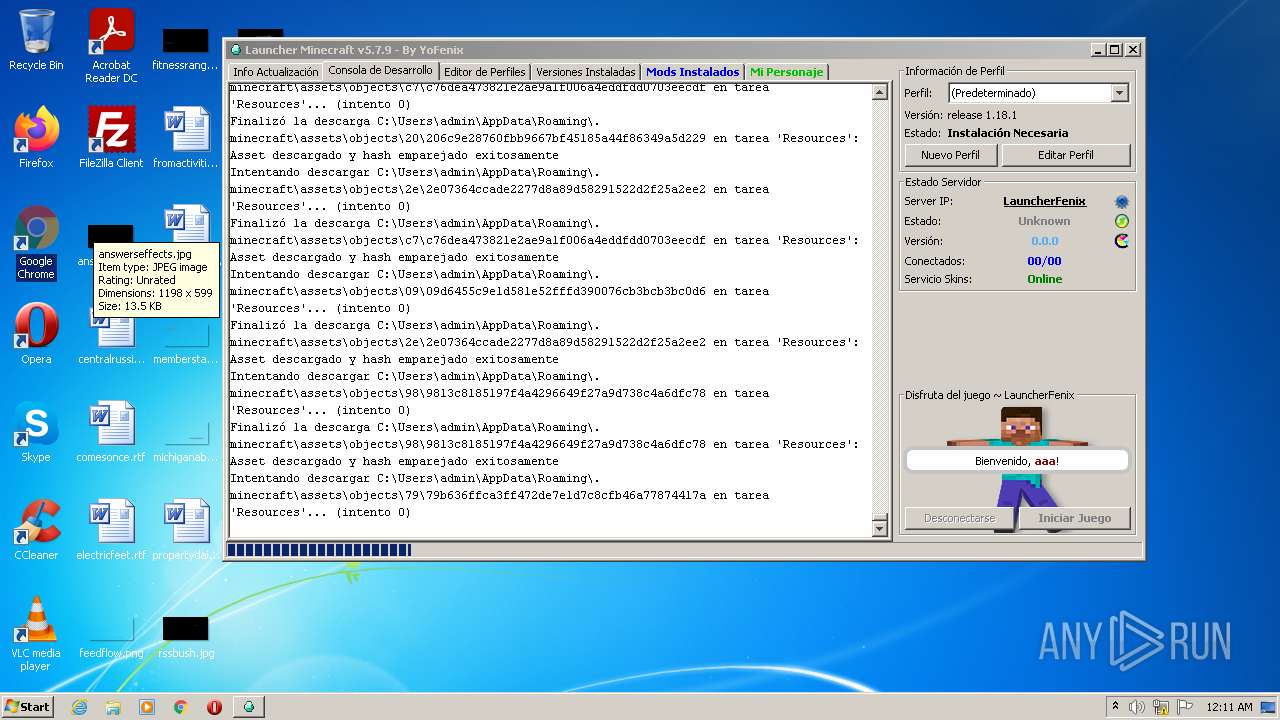This screenshot has height=720, width=1280.
Task: Click the Online skins service status
Action: point(1044,279)
